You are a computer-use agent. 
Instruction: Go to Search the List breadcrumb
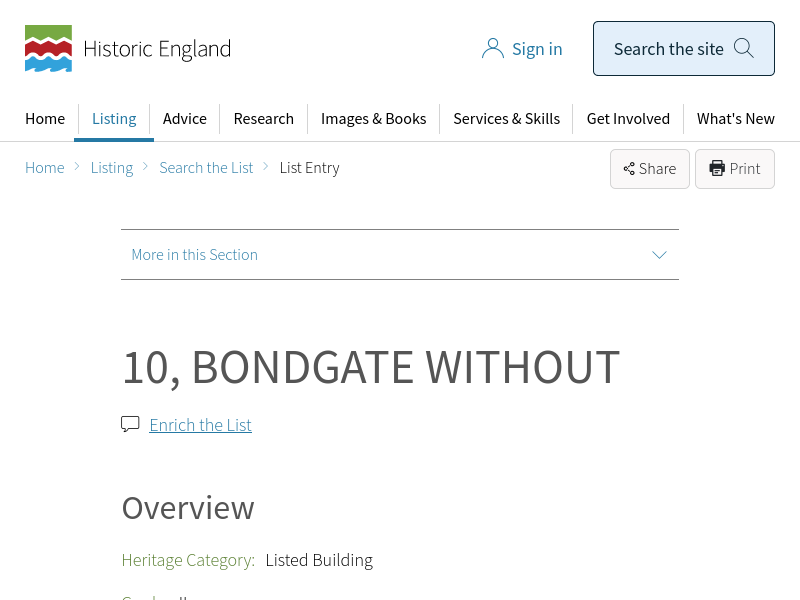click(x=206, y=168)
